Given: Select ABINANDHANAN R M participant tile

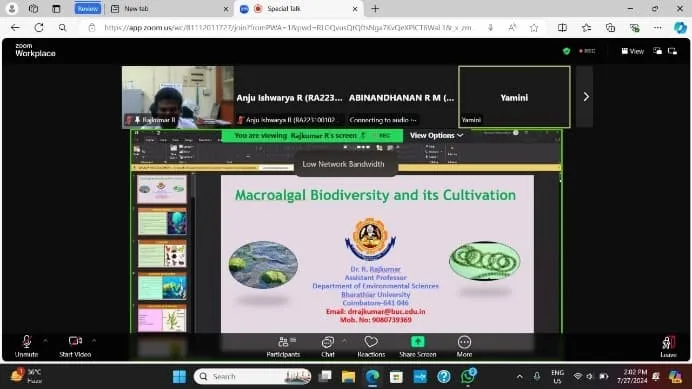Looking at the screenshot, I should (402, 97).
